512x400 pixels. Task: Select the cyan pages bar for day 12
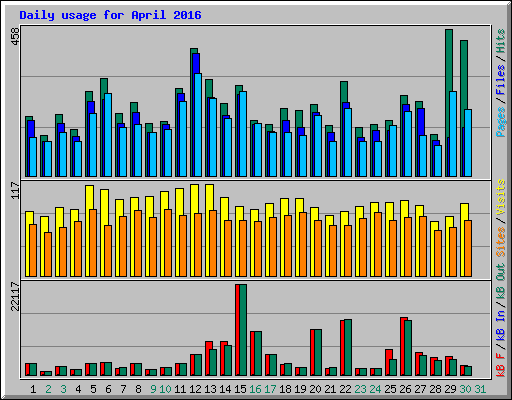tap(198, 125)
